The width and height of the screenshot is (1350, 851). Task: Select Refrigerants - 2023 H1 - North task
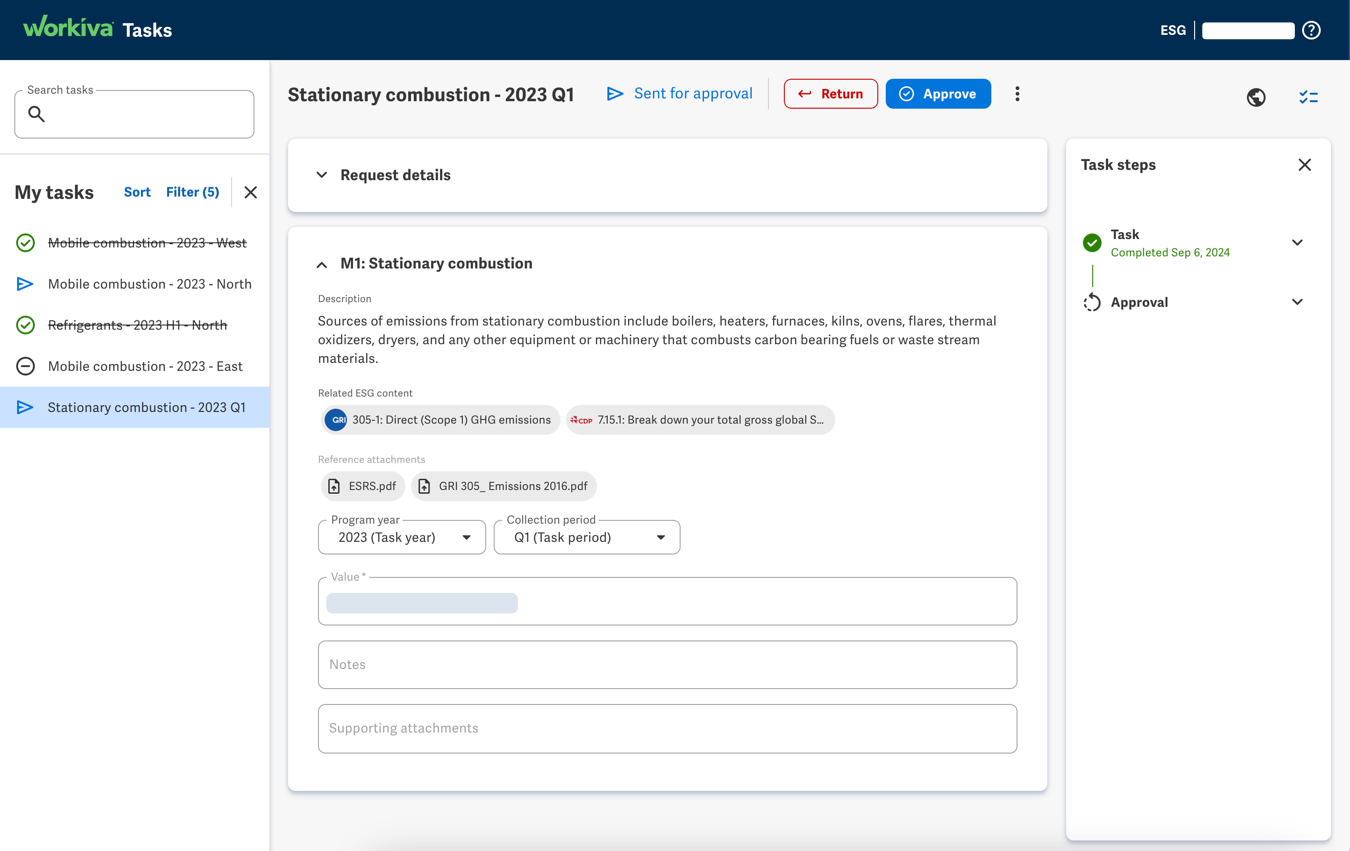135,325
